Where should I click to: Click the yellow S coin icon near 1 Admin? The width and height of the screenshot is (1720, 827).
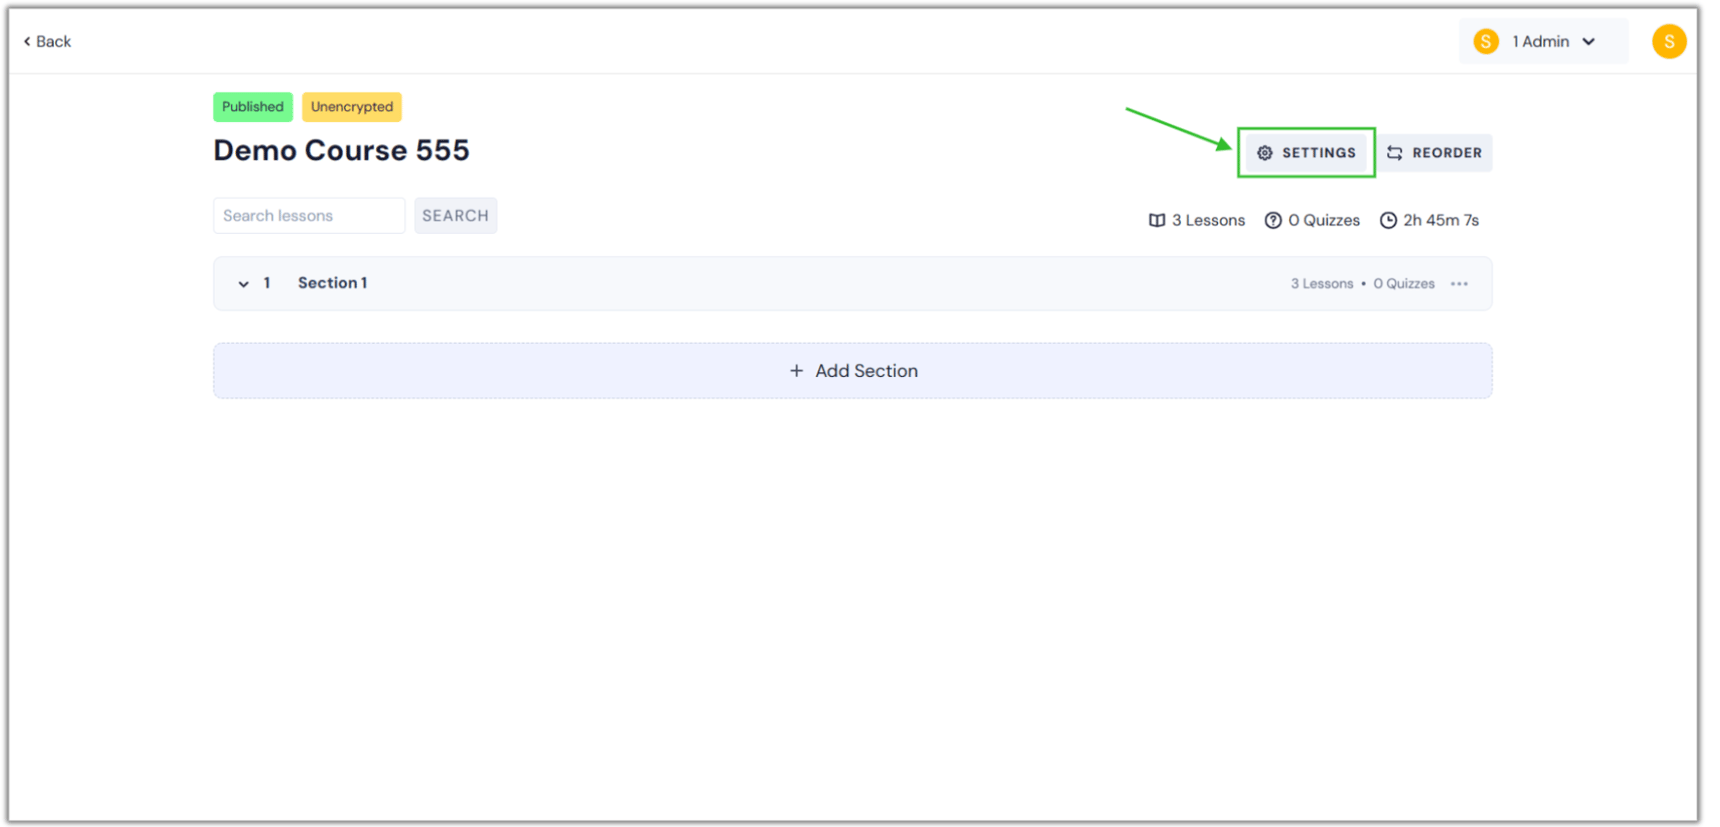pos(1486,41)
